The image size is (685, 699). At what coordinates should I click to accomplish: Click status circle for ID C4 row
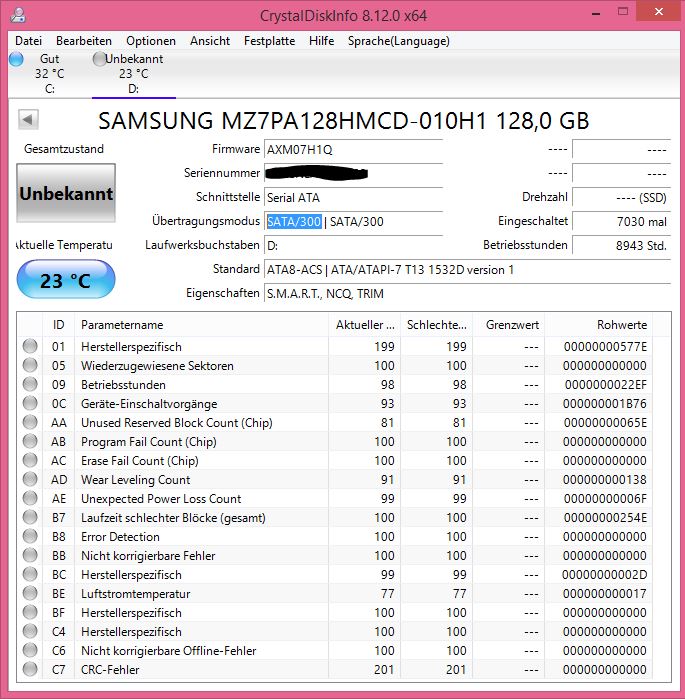pos(30,631)
